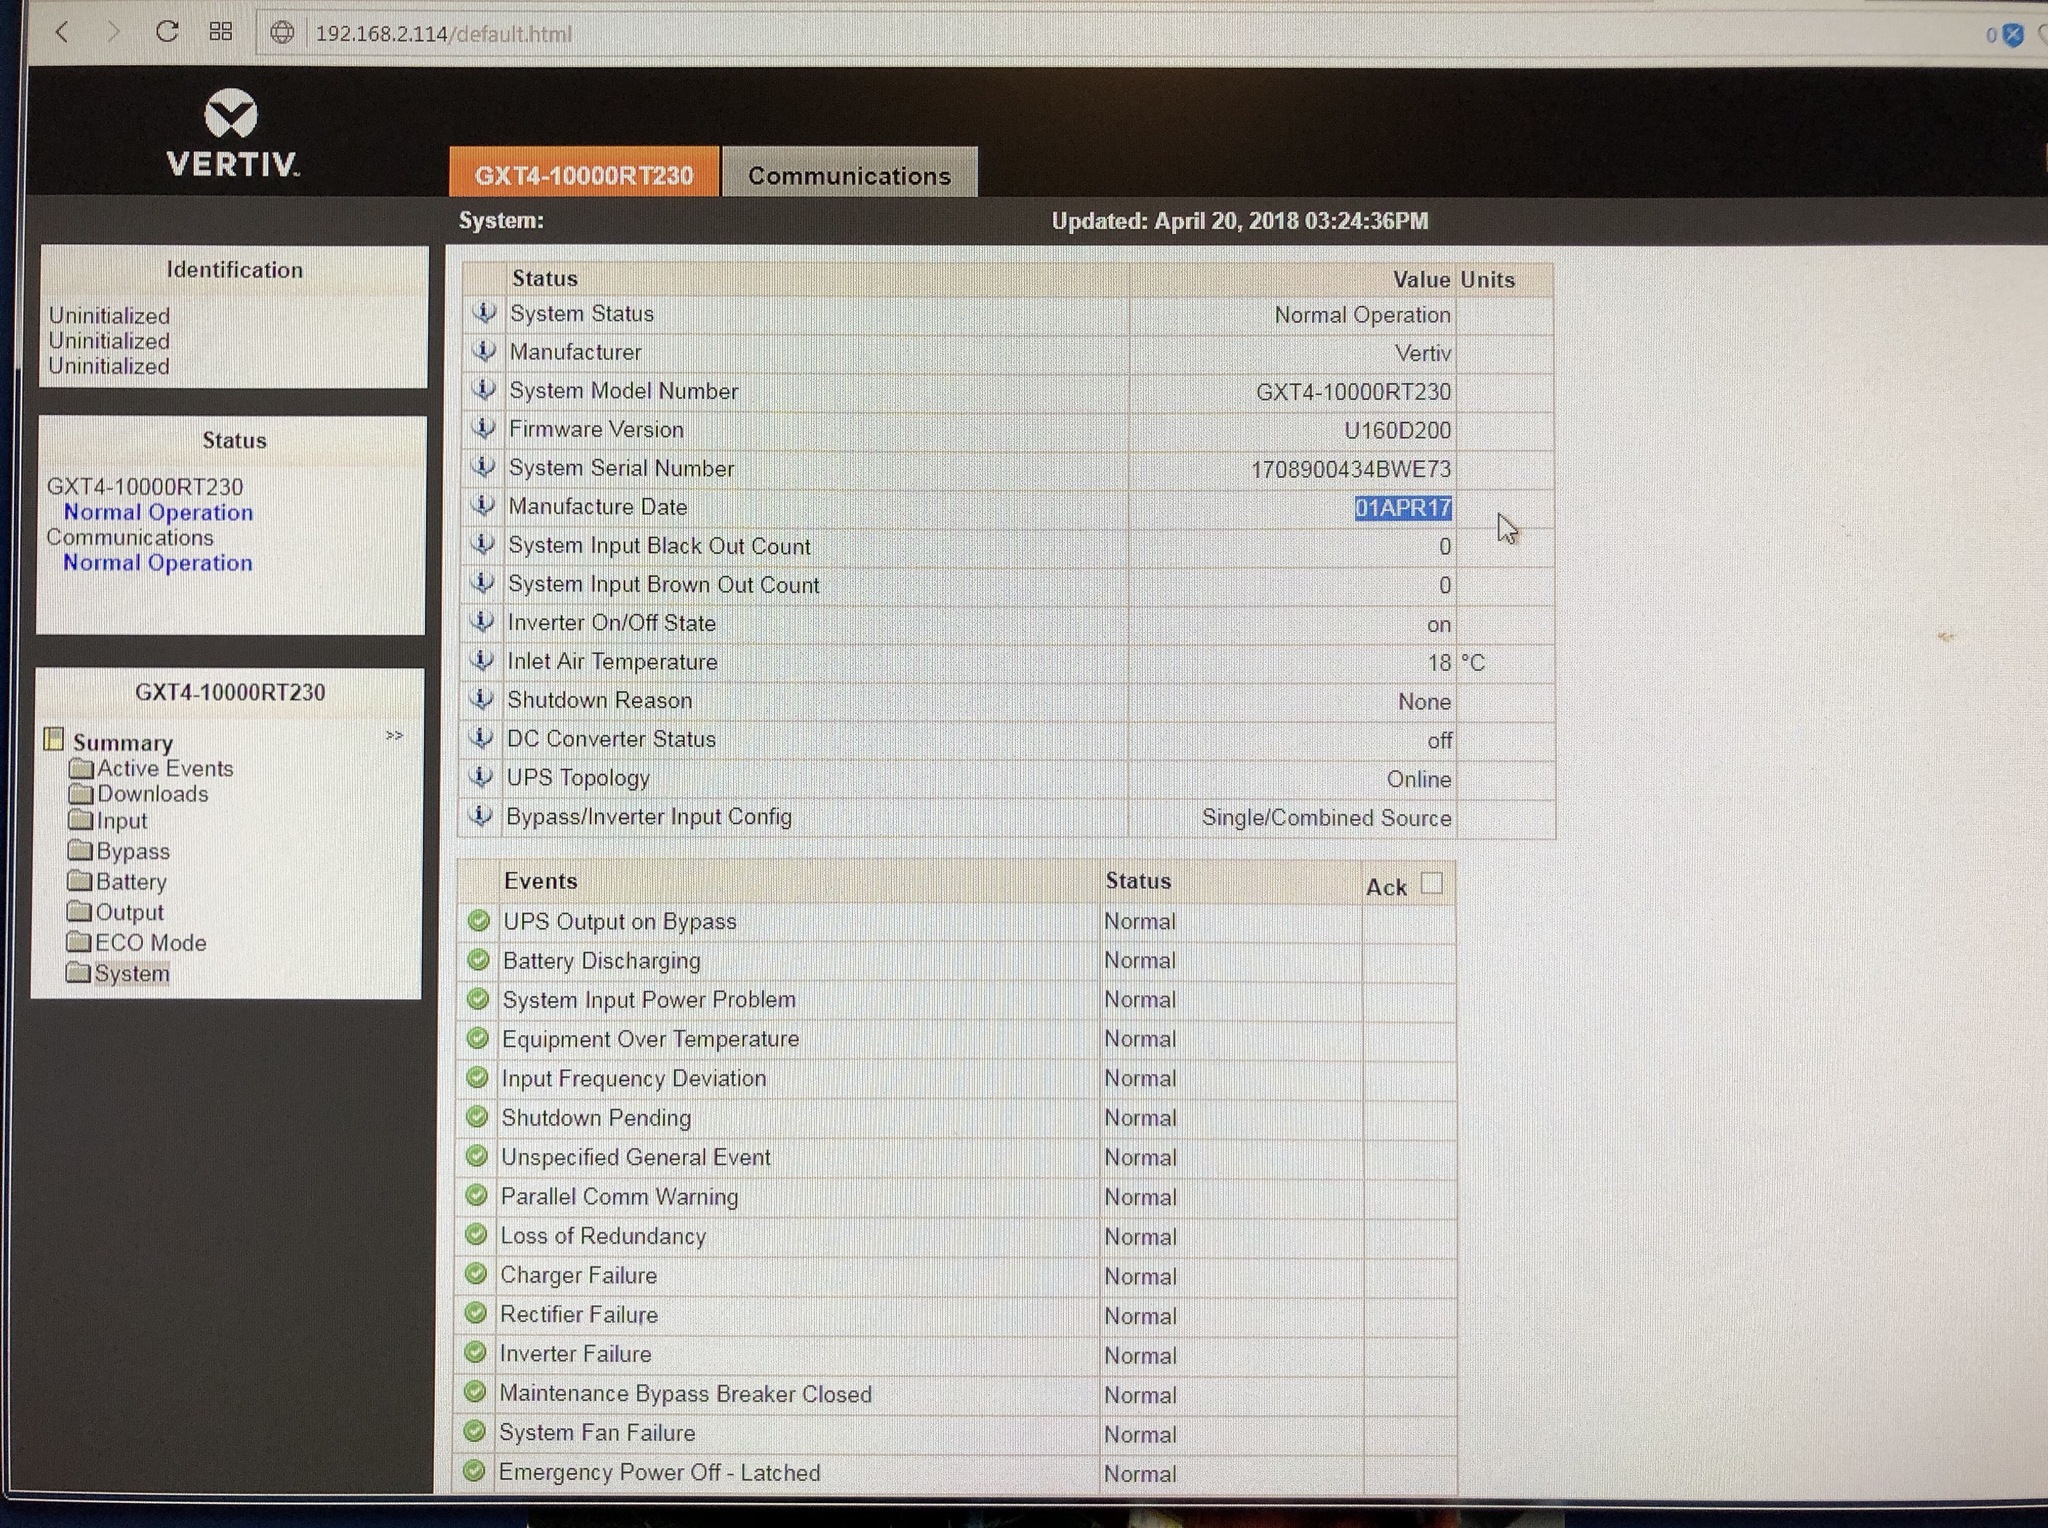
Task: Click the Rectifier Failure event text
Action: [x=579, y=1315]
